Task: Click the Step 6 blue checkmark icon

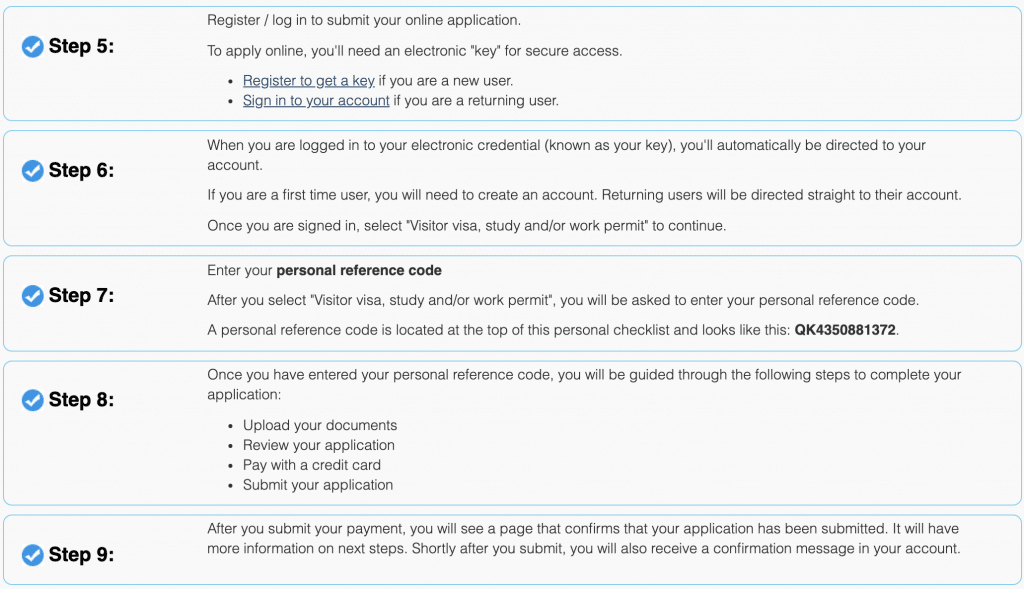Action: tap(33, 171)
